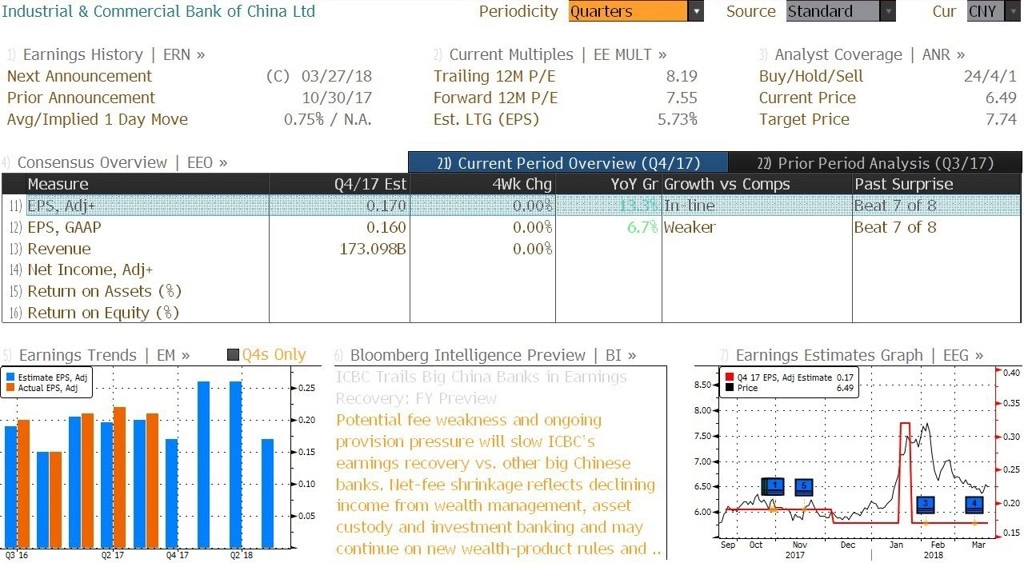This screenshot has height=563, width=1024.
Task: Select the EPS, GAAP measure row
Action: click(x=511, y=227)
